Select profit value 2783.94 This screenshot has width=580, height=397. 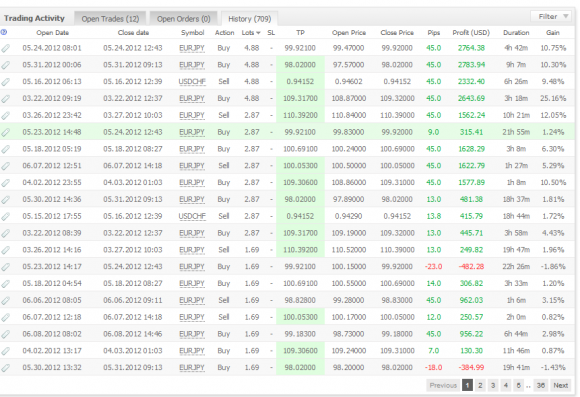click(471, 65)
